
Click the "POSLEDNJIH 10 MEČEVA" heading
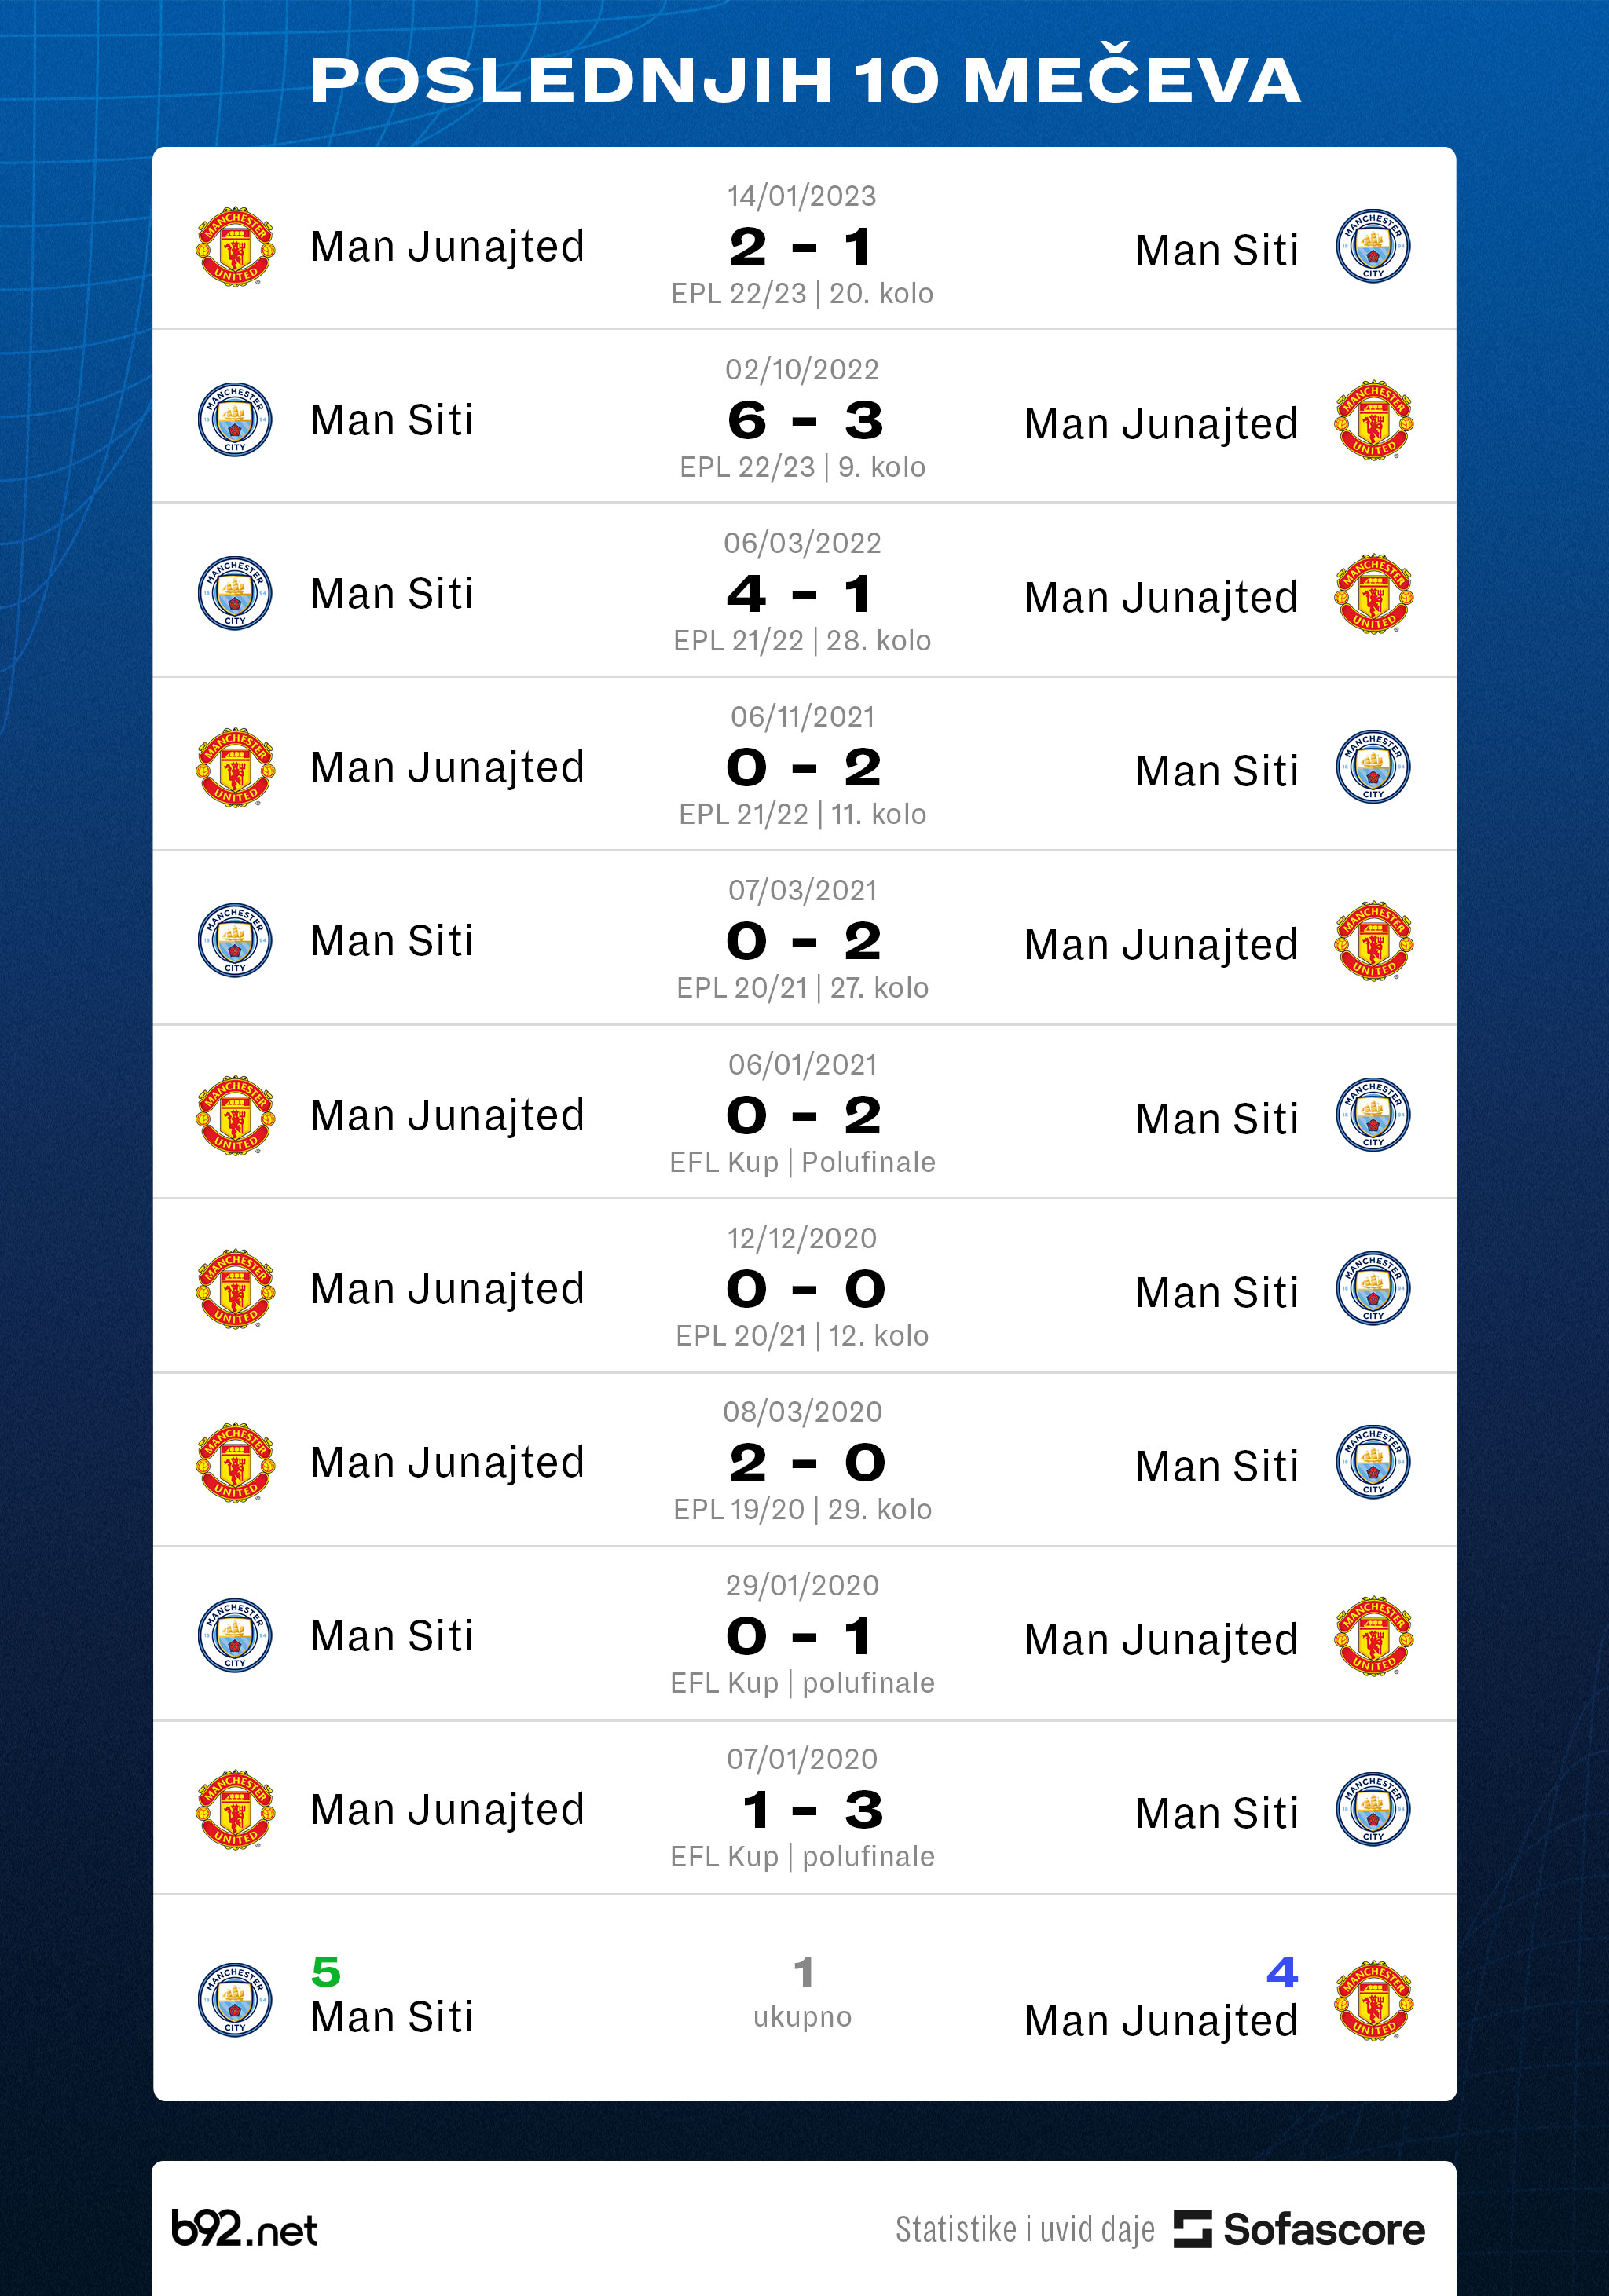click(x=805, y=80)
